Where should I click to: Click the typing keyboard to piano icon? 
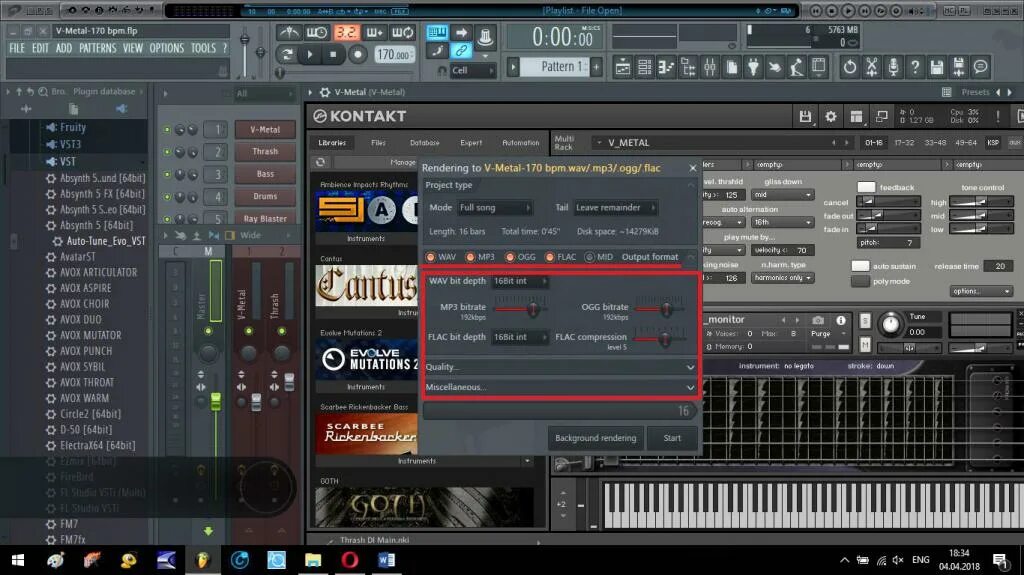[437, 32]
